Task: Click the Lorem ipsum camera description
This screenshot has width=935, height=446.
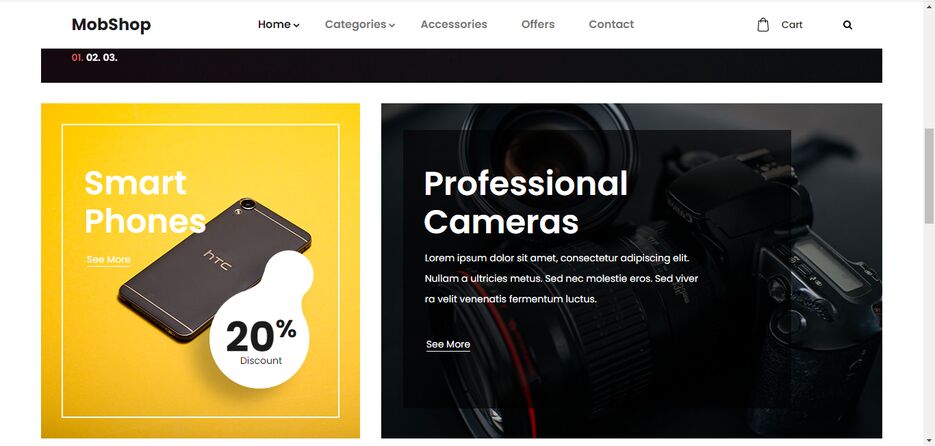Action: (561, 278)
